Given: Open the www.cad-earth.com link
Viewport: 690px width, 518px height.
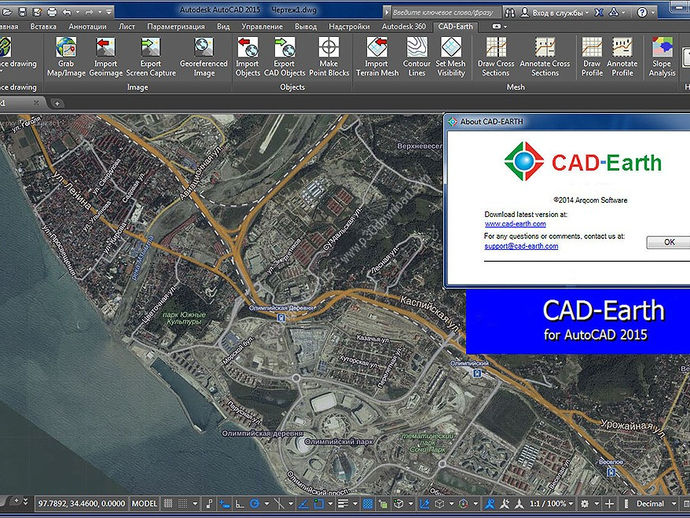Looking at the screenshot, I should 515,224.
